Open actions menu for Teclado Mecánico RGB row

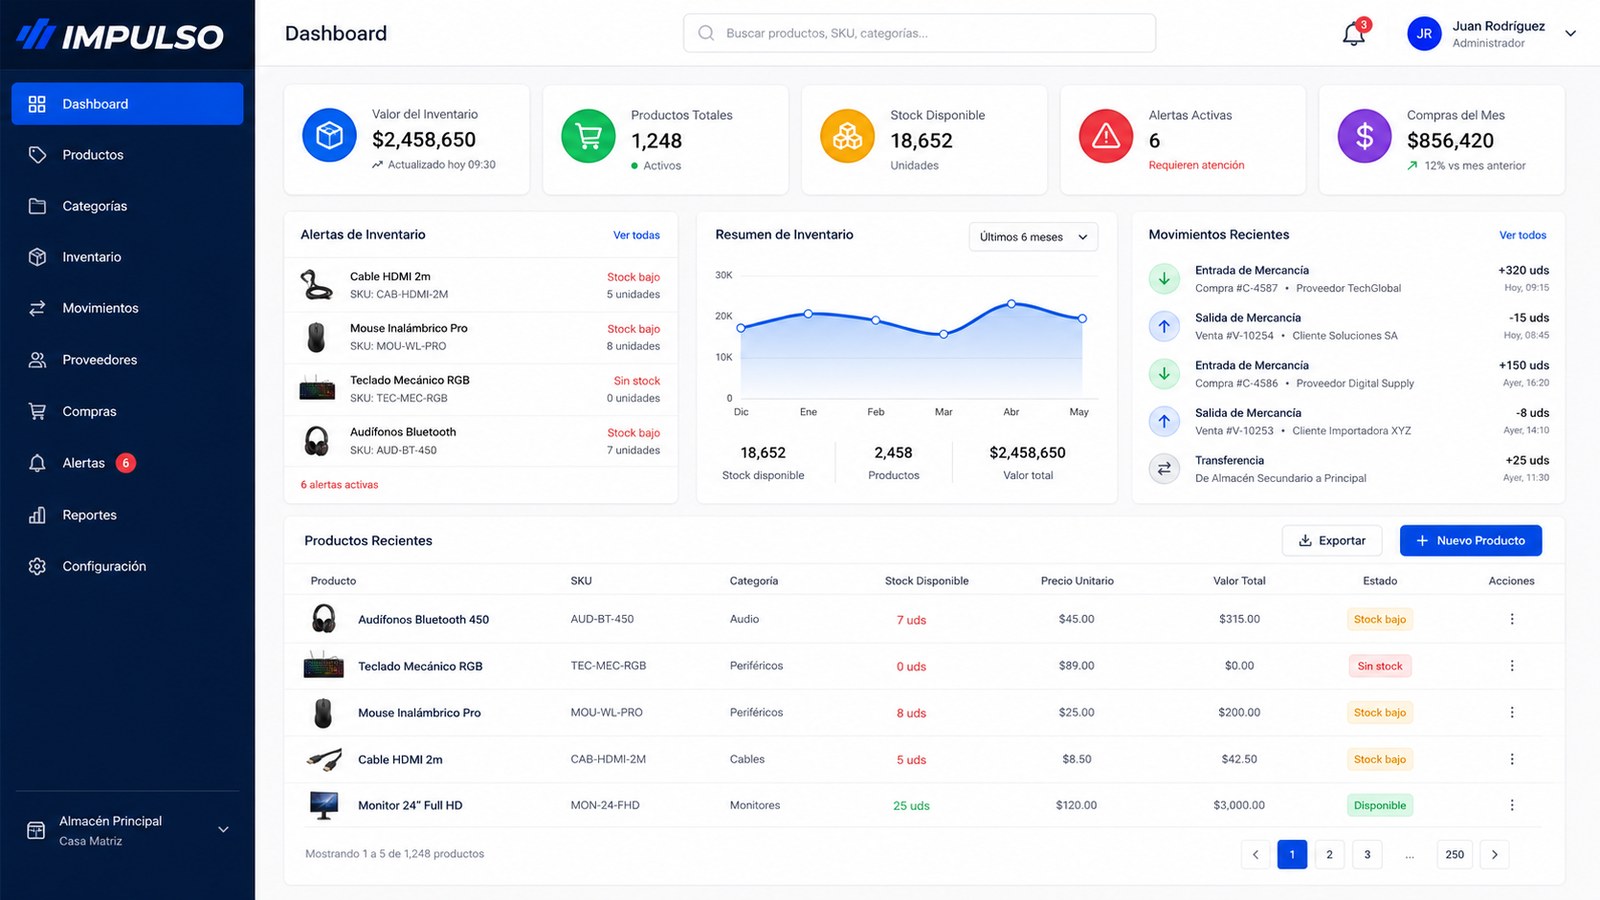[1512, 666]
